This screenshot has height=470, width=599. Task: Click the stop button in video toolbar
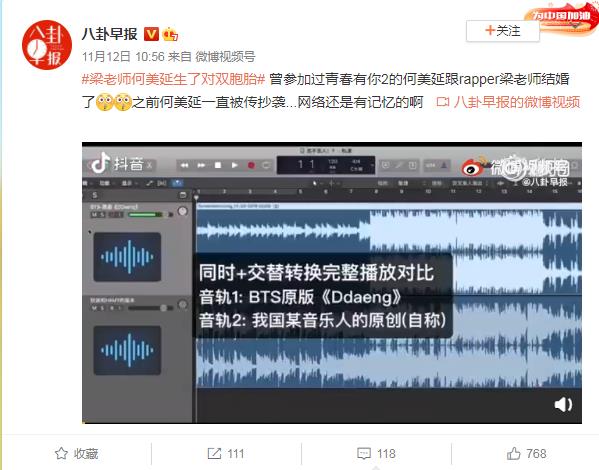pos(218,165)
